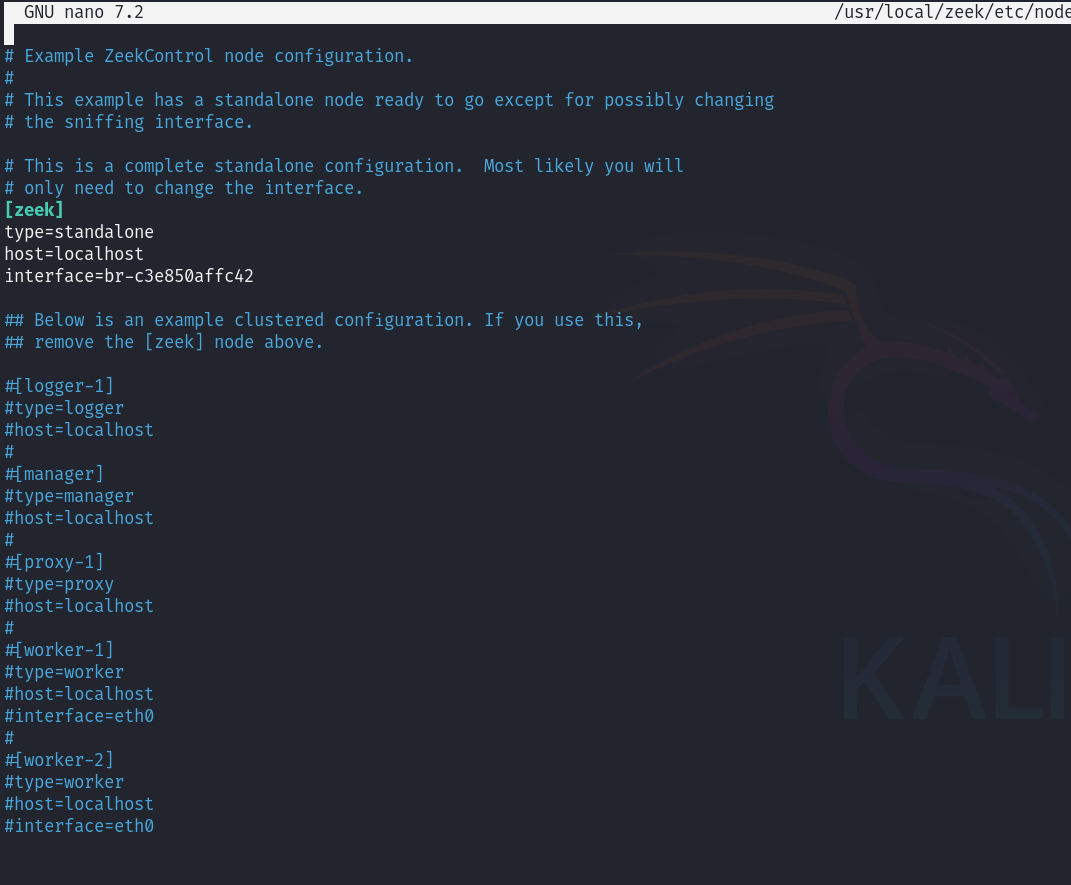Click "# only need to change the interface." line
The image size is (1071, 885).
point(184,188)
